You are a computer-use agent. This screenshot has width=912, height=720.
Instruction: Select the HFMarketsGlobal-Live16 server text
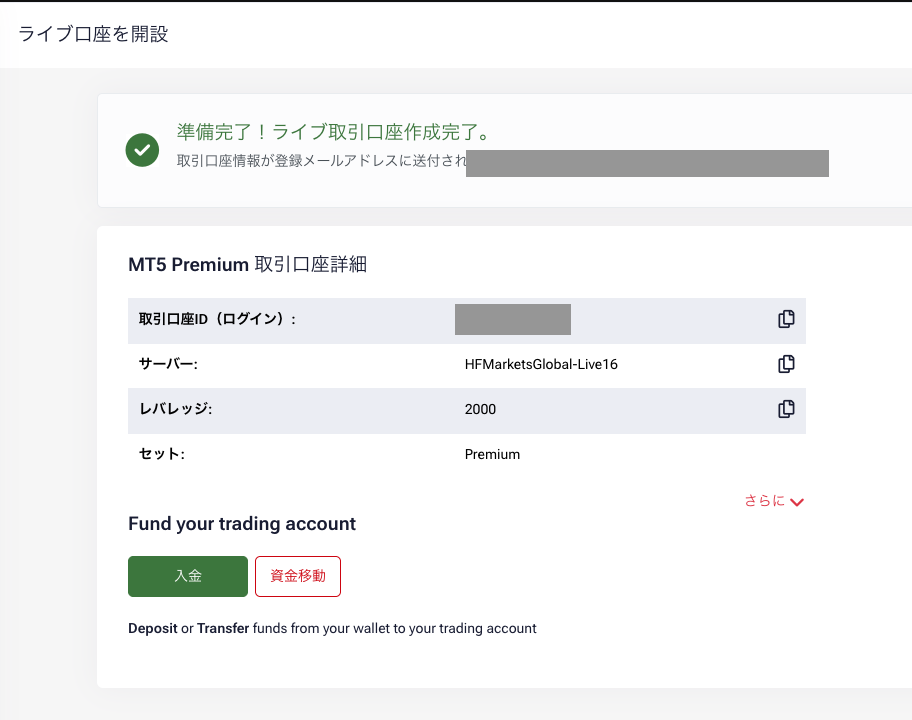541,365
